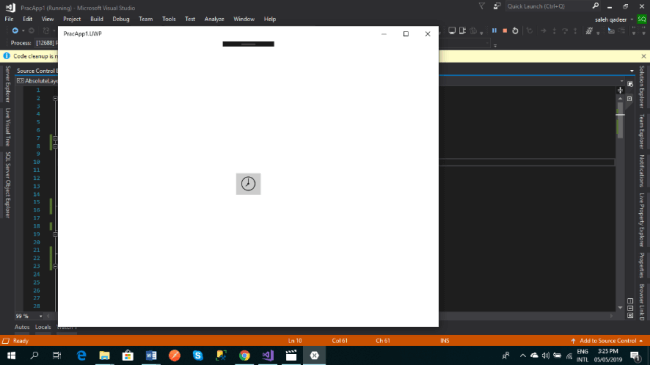Click the editor split window plus icon
Image resolution: width=650 pixels, height=365 pixels.
(x=620, y=90)
